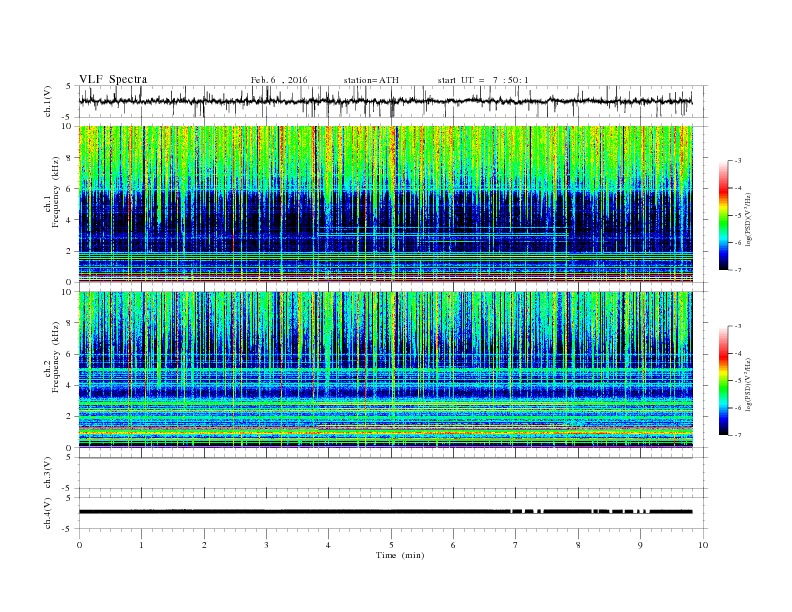Select the "start UT = 7 :50: 1" text

[x=483, y=80]
